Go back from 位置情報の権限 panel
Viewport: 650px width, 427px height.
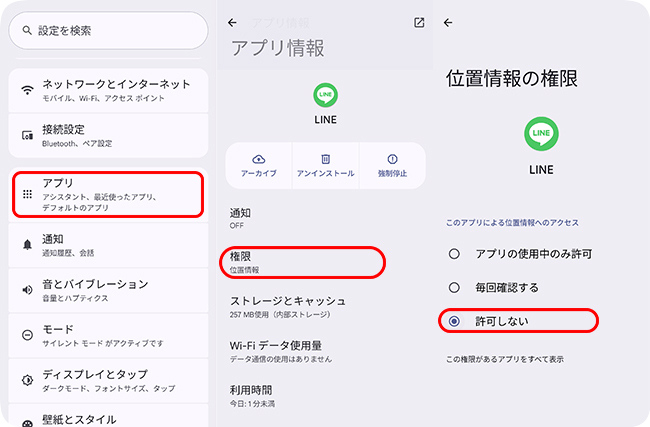pos(448,22)
